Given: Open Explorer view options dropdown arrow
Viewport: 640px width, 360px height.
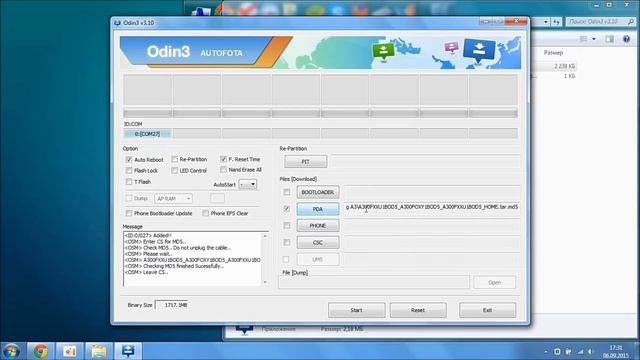Looking at the screenshot, I should [594, 39].
